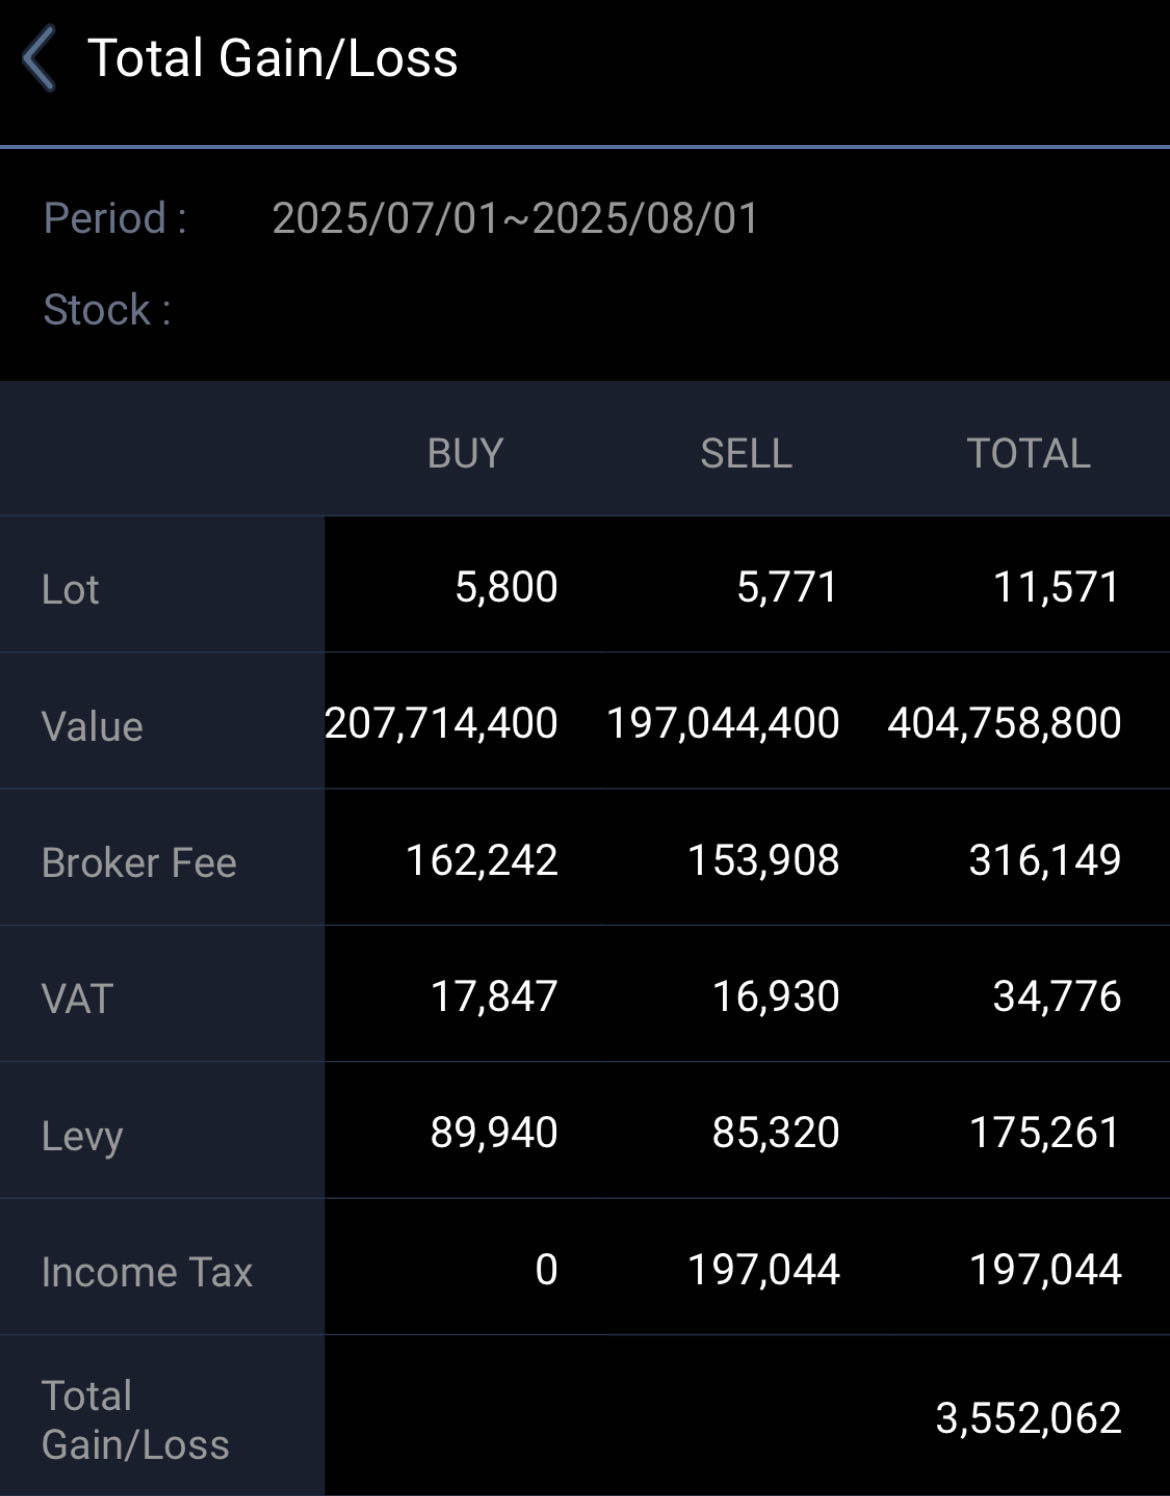Viewport: 1170px width, 1496px height.
Task: Select the Broker Fee row label
Action: [139, 863]
